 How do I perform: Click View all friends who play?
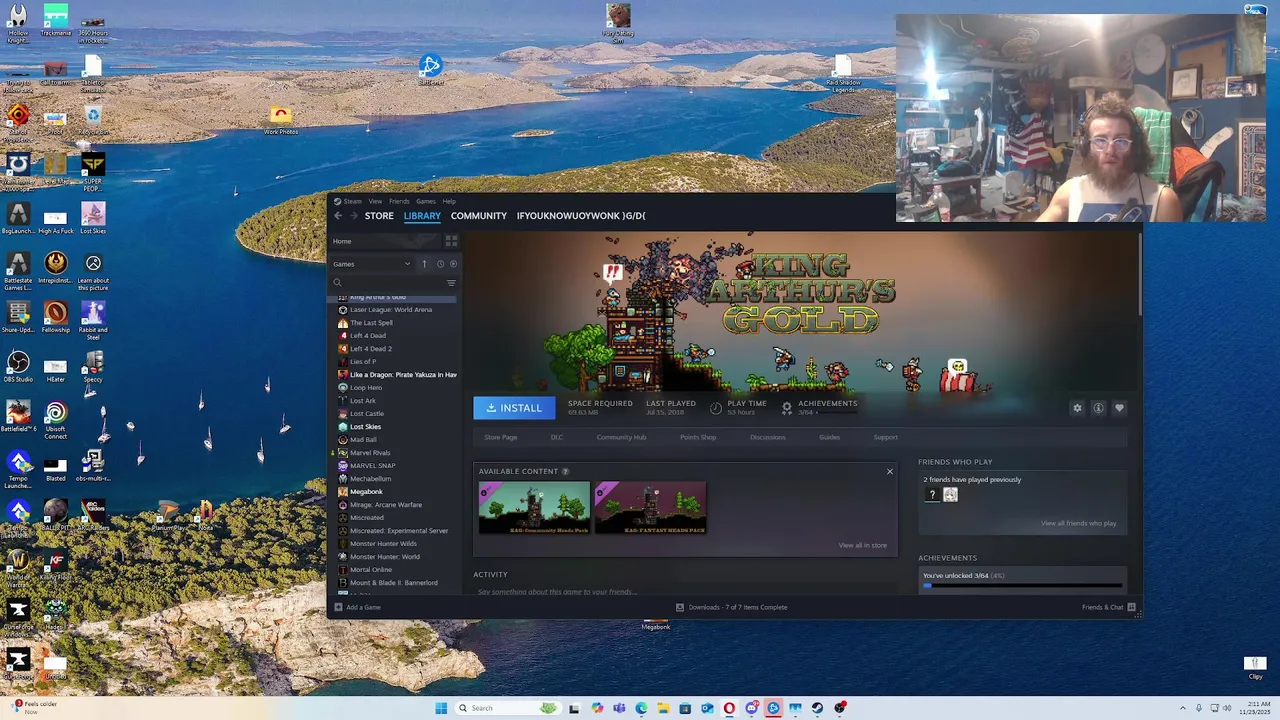coord(1079,523)
